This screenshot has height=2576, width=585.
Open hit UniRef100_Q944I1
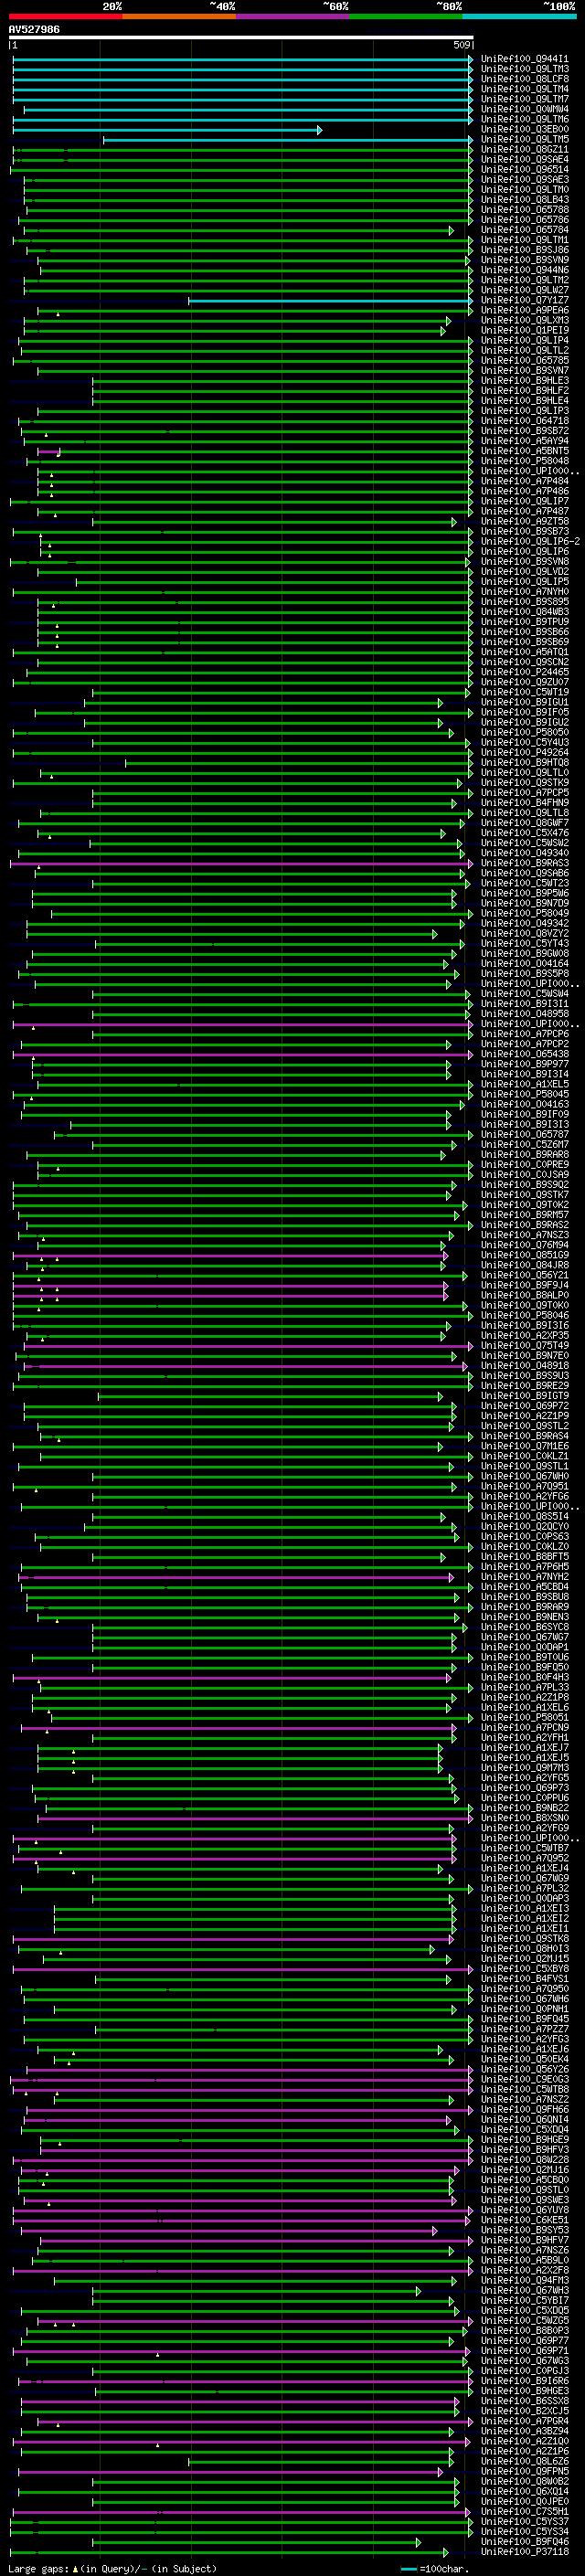point(524,59)
